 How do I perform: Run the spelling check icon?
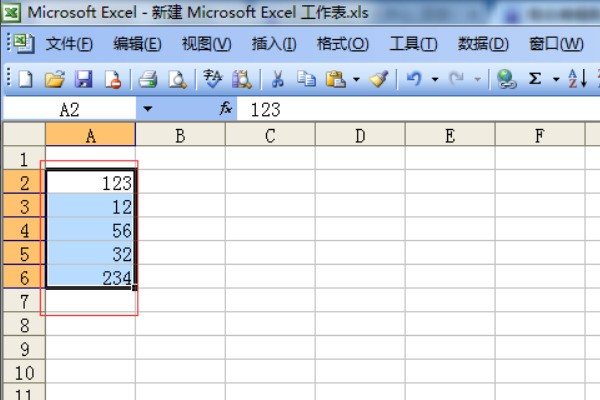point(212,78)
